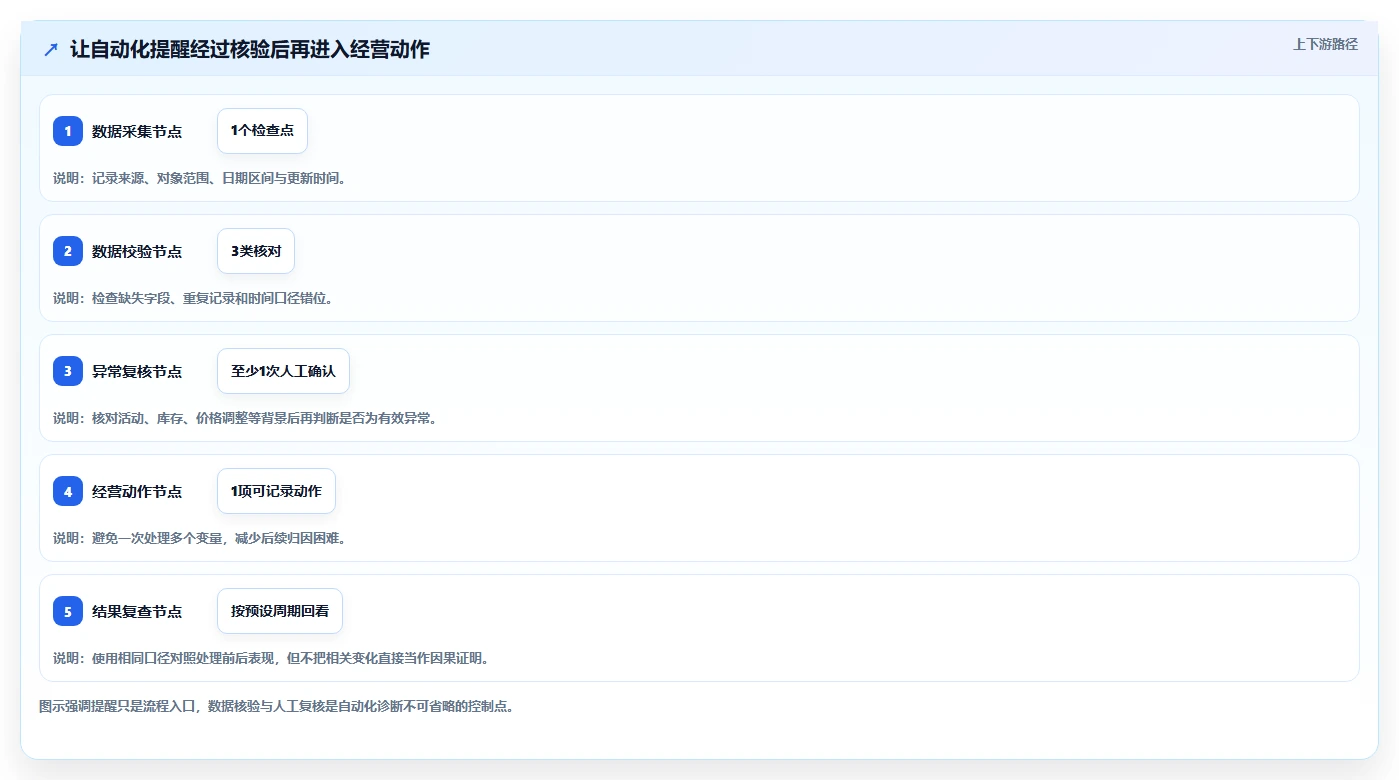This screenshot has height=780, width=1399.
Task: Select the 1个检查点 pill
Action: pos(262,131)
